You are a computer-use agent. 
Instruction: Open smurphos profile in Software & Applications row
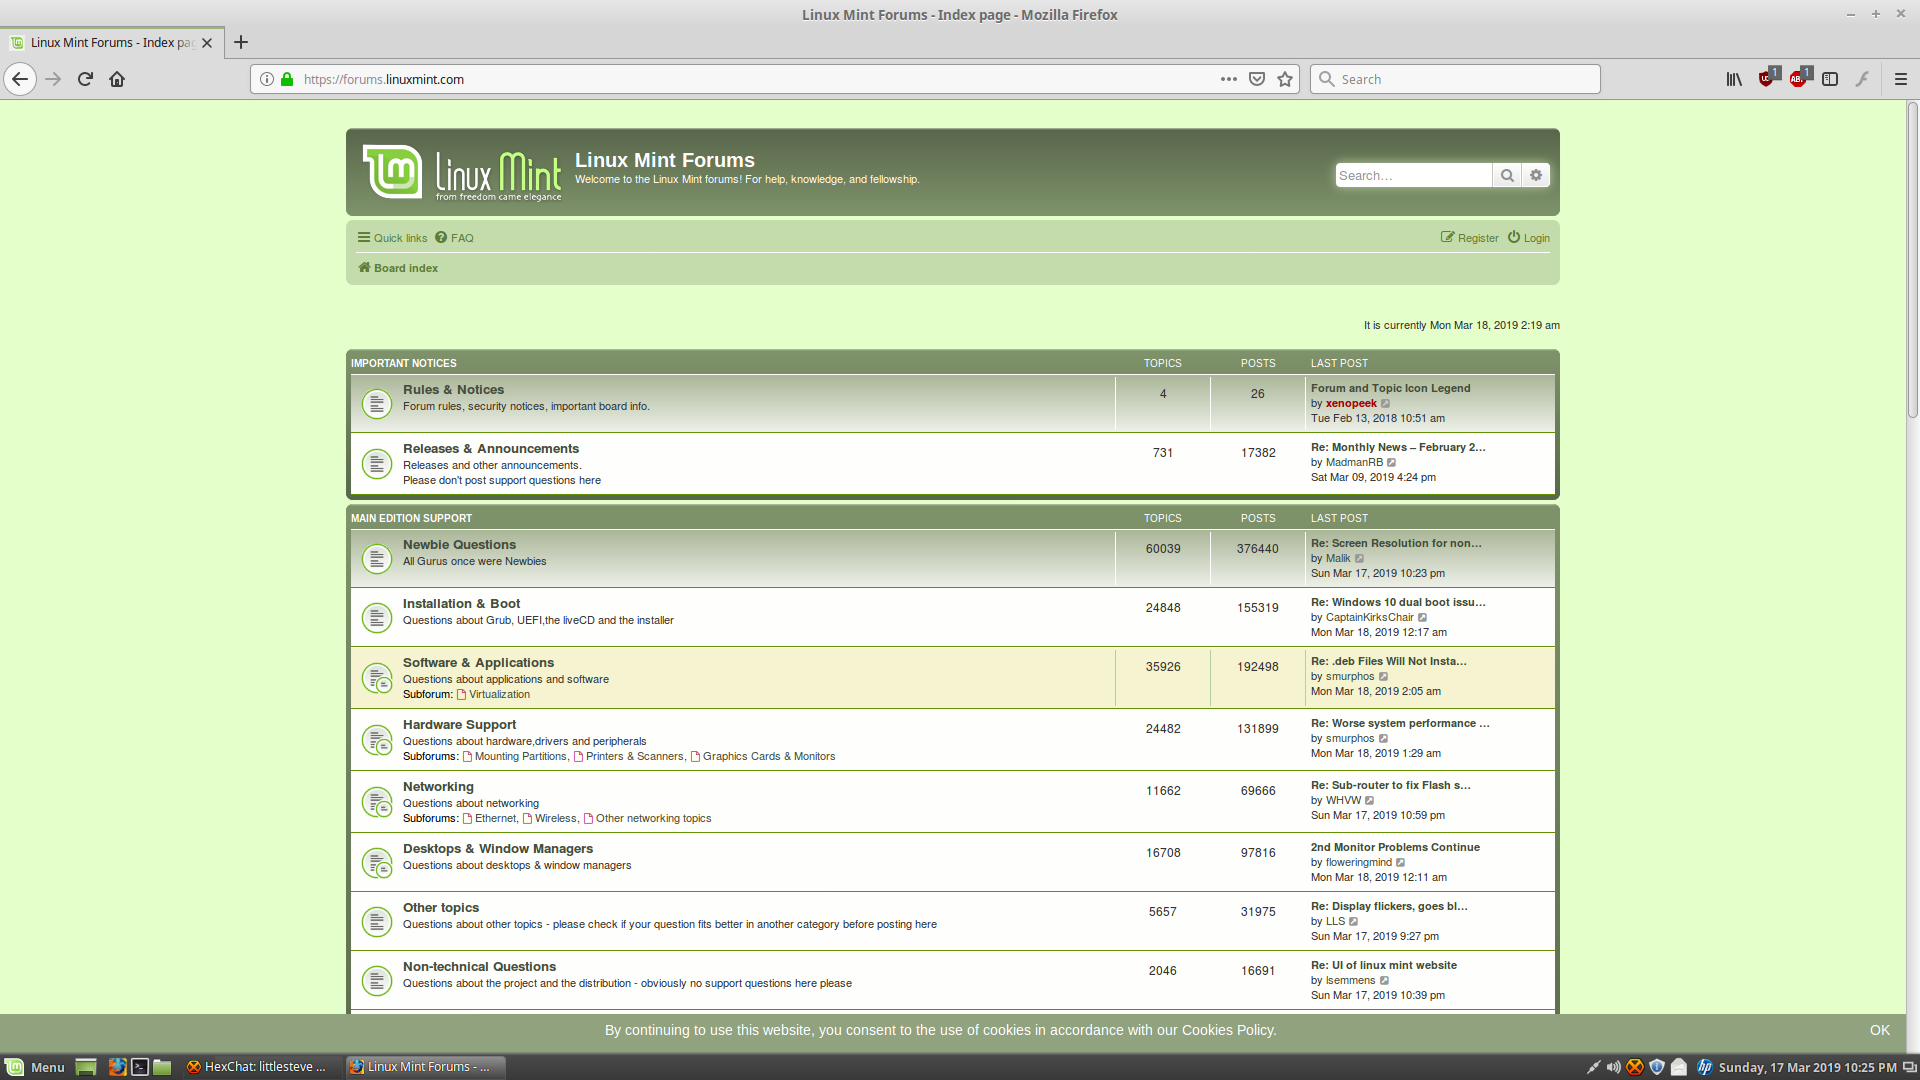point(1350,677)
